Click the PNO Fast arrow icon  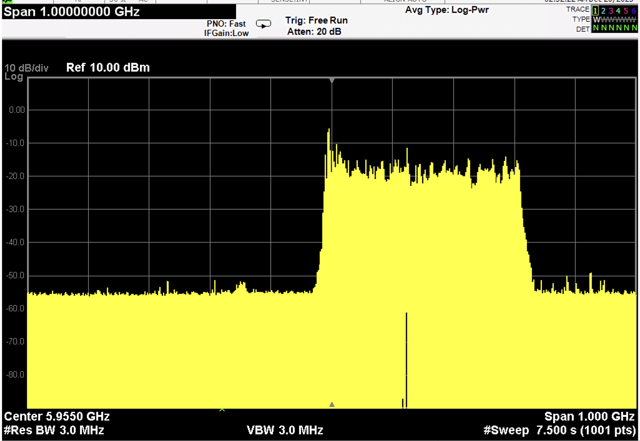264,23
